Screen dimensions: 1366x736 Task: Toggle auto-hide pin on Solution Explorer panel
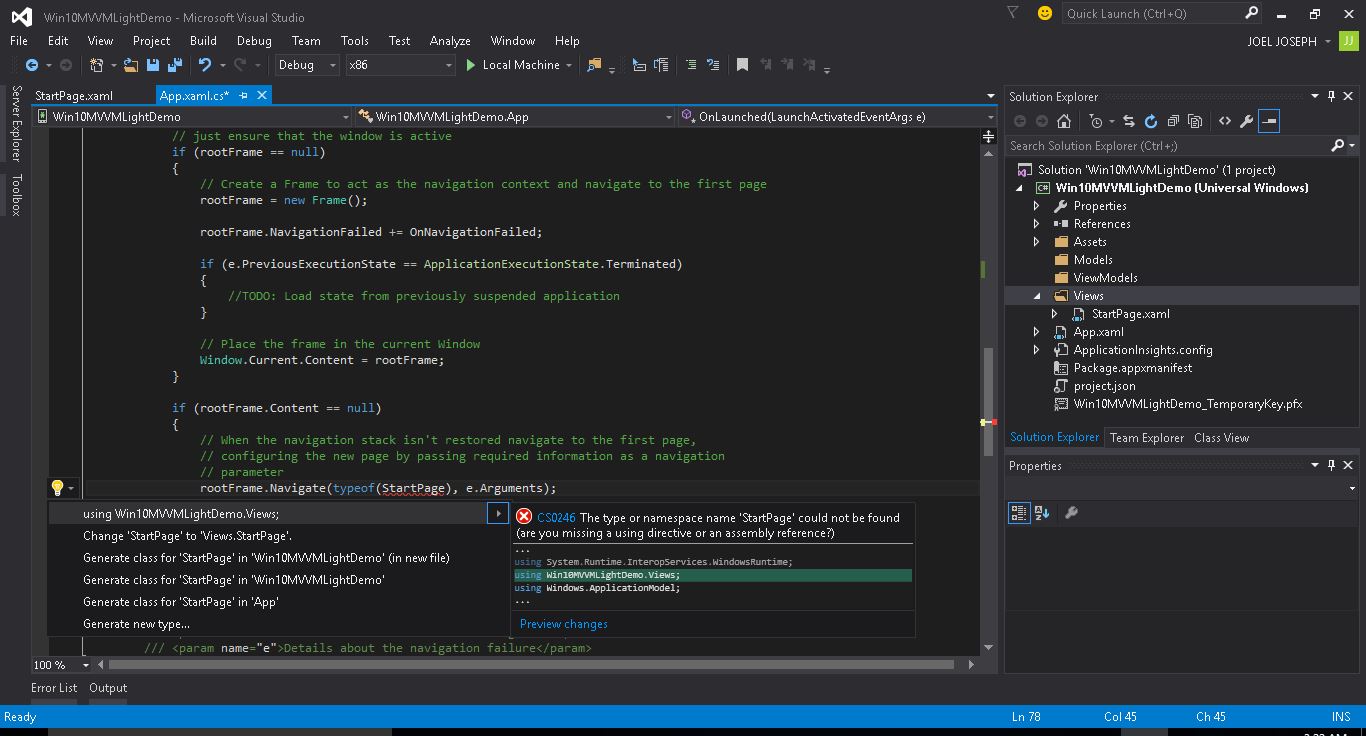point(1331,97)
